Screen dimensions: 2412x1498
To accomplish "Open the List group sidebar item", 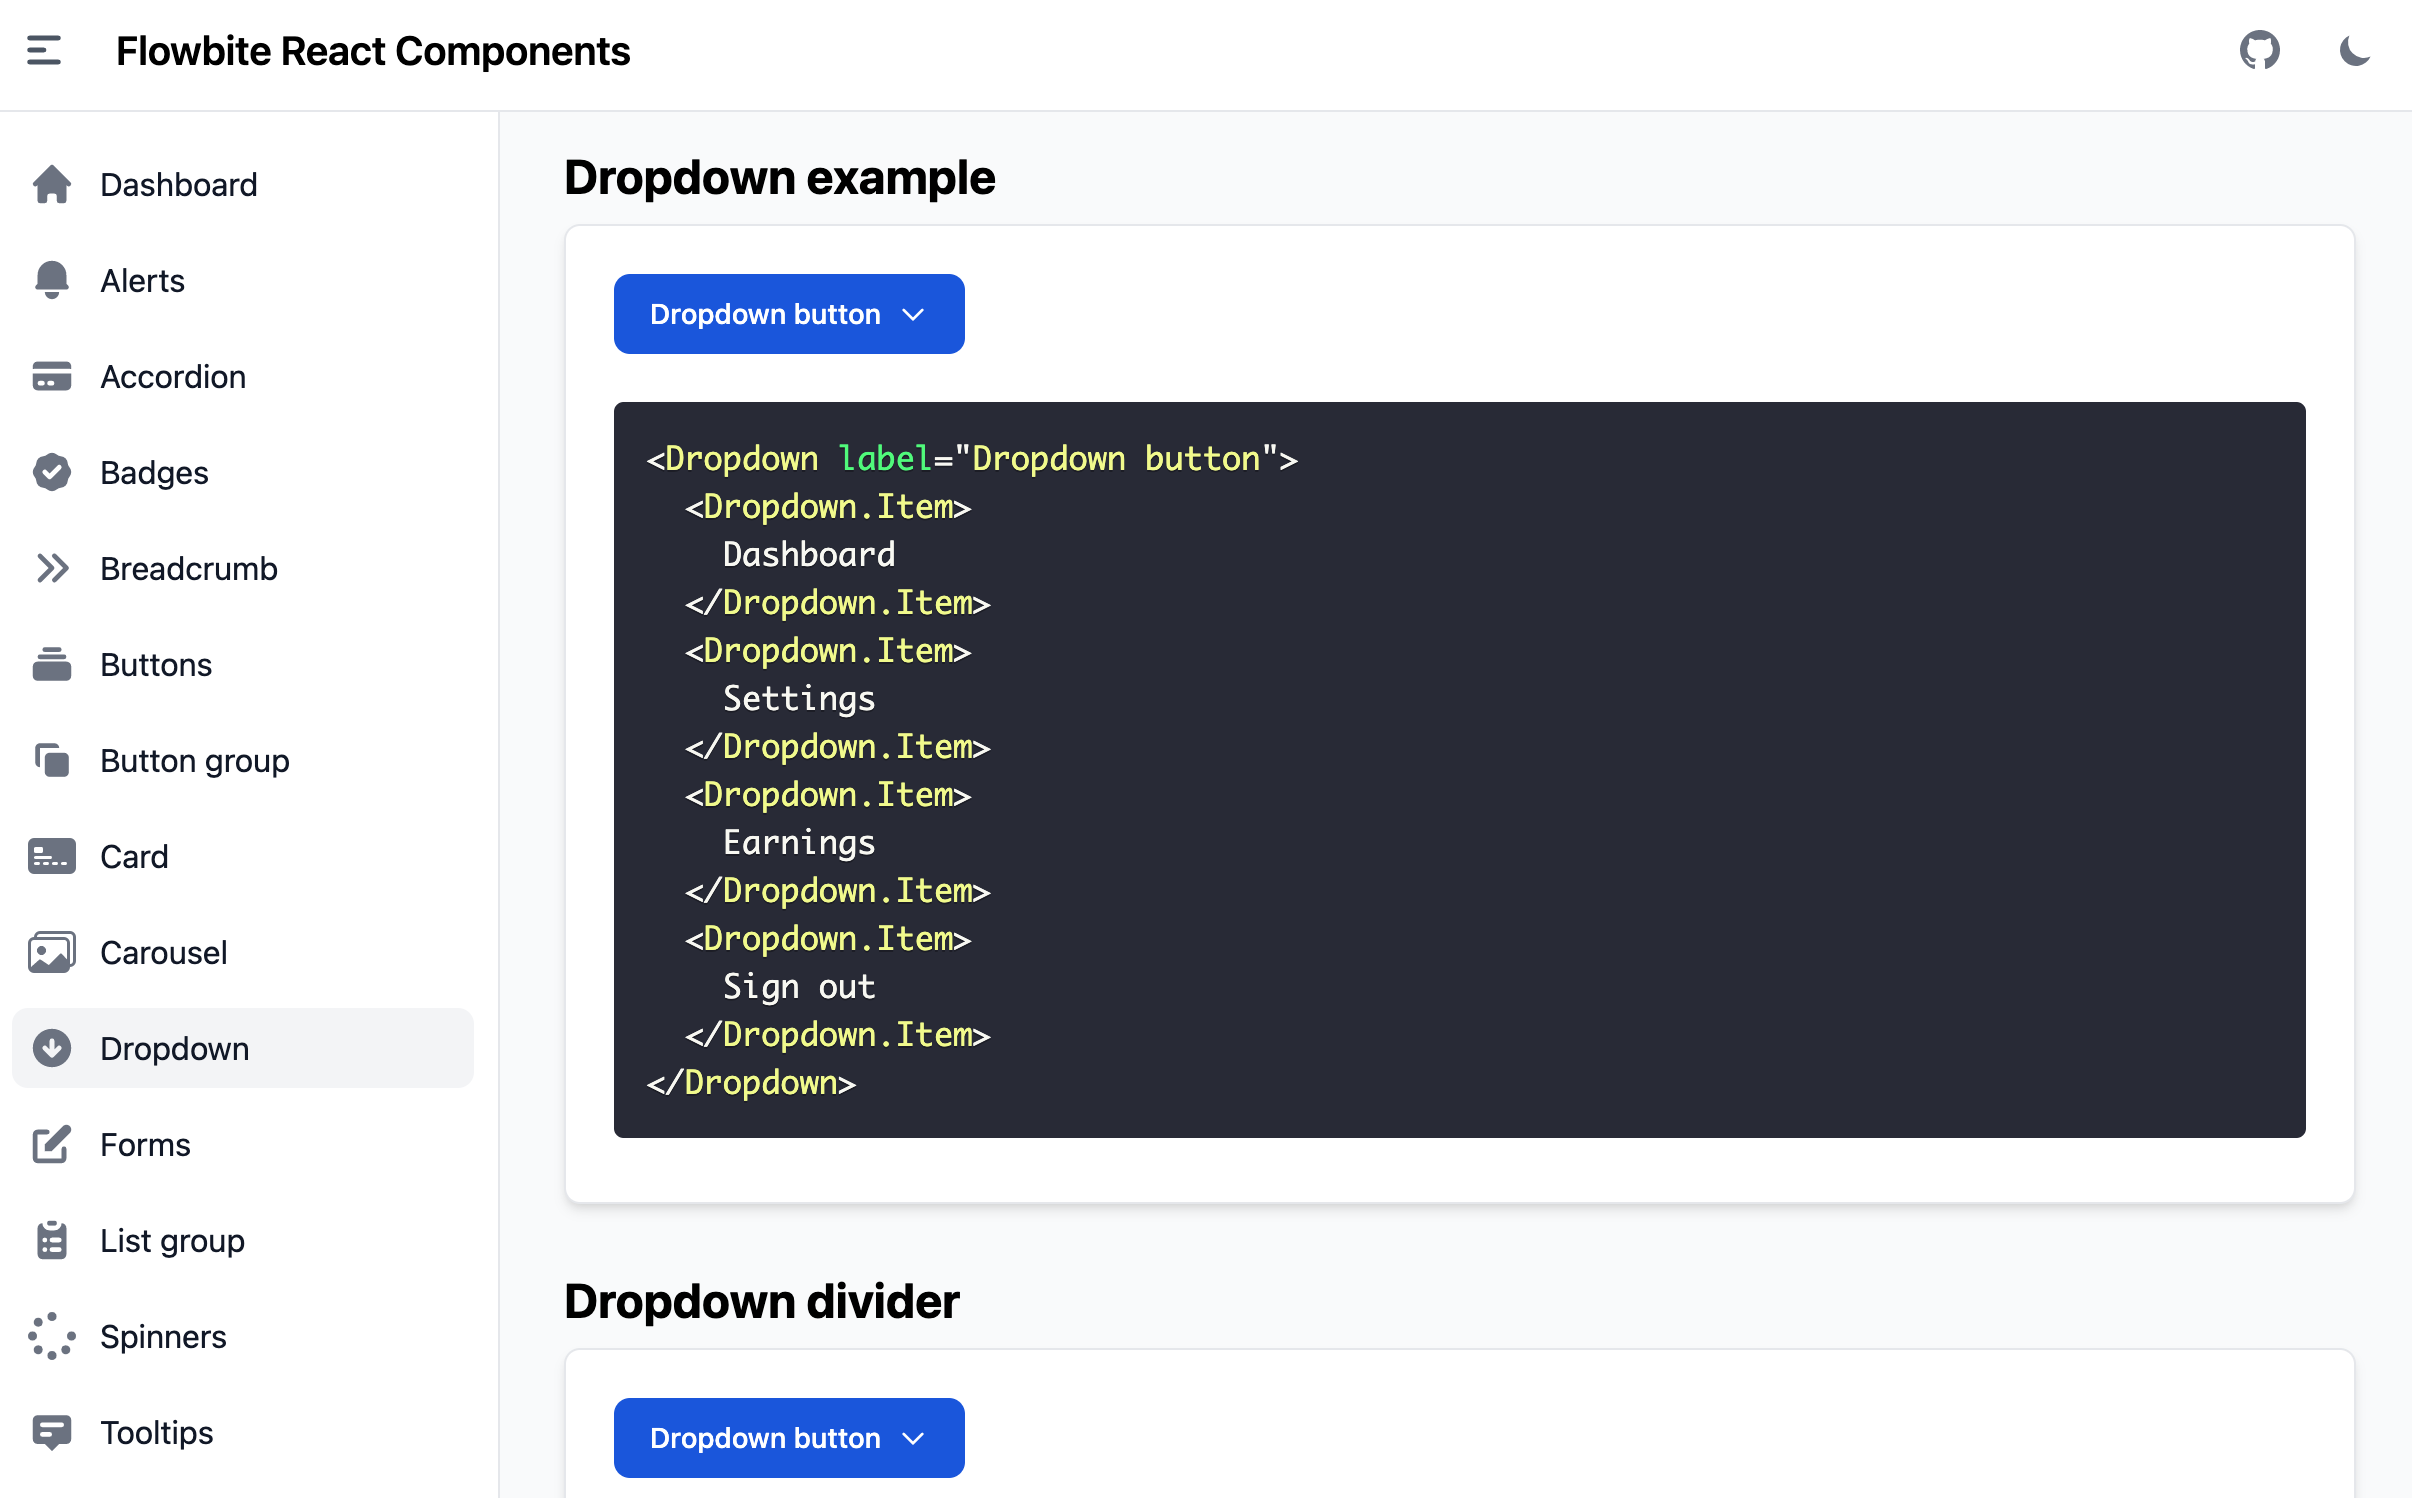I will pyautogui.click(x=172, y=1241).
